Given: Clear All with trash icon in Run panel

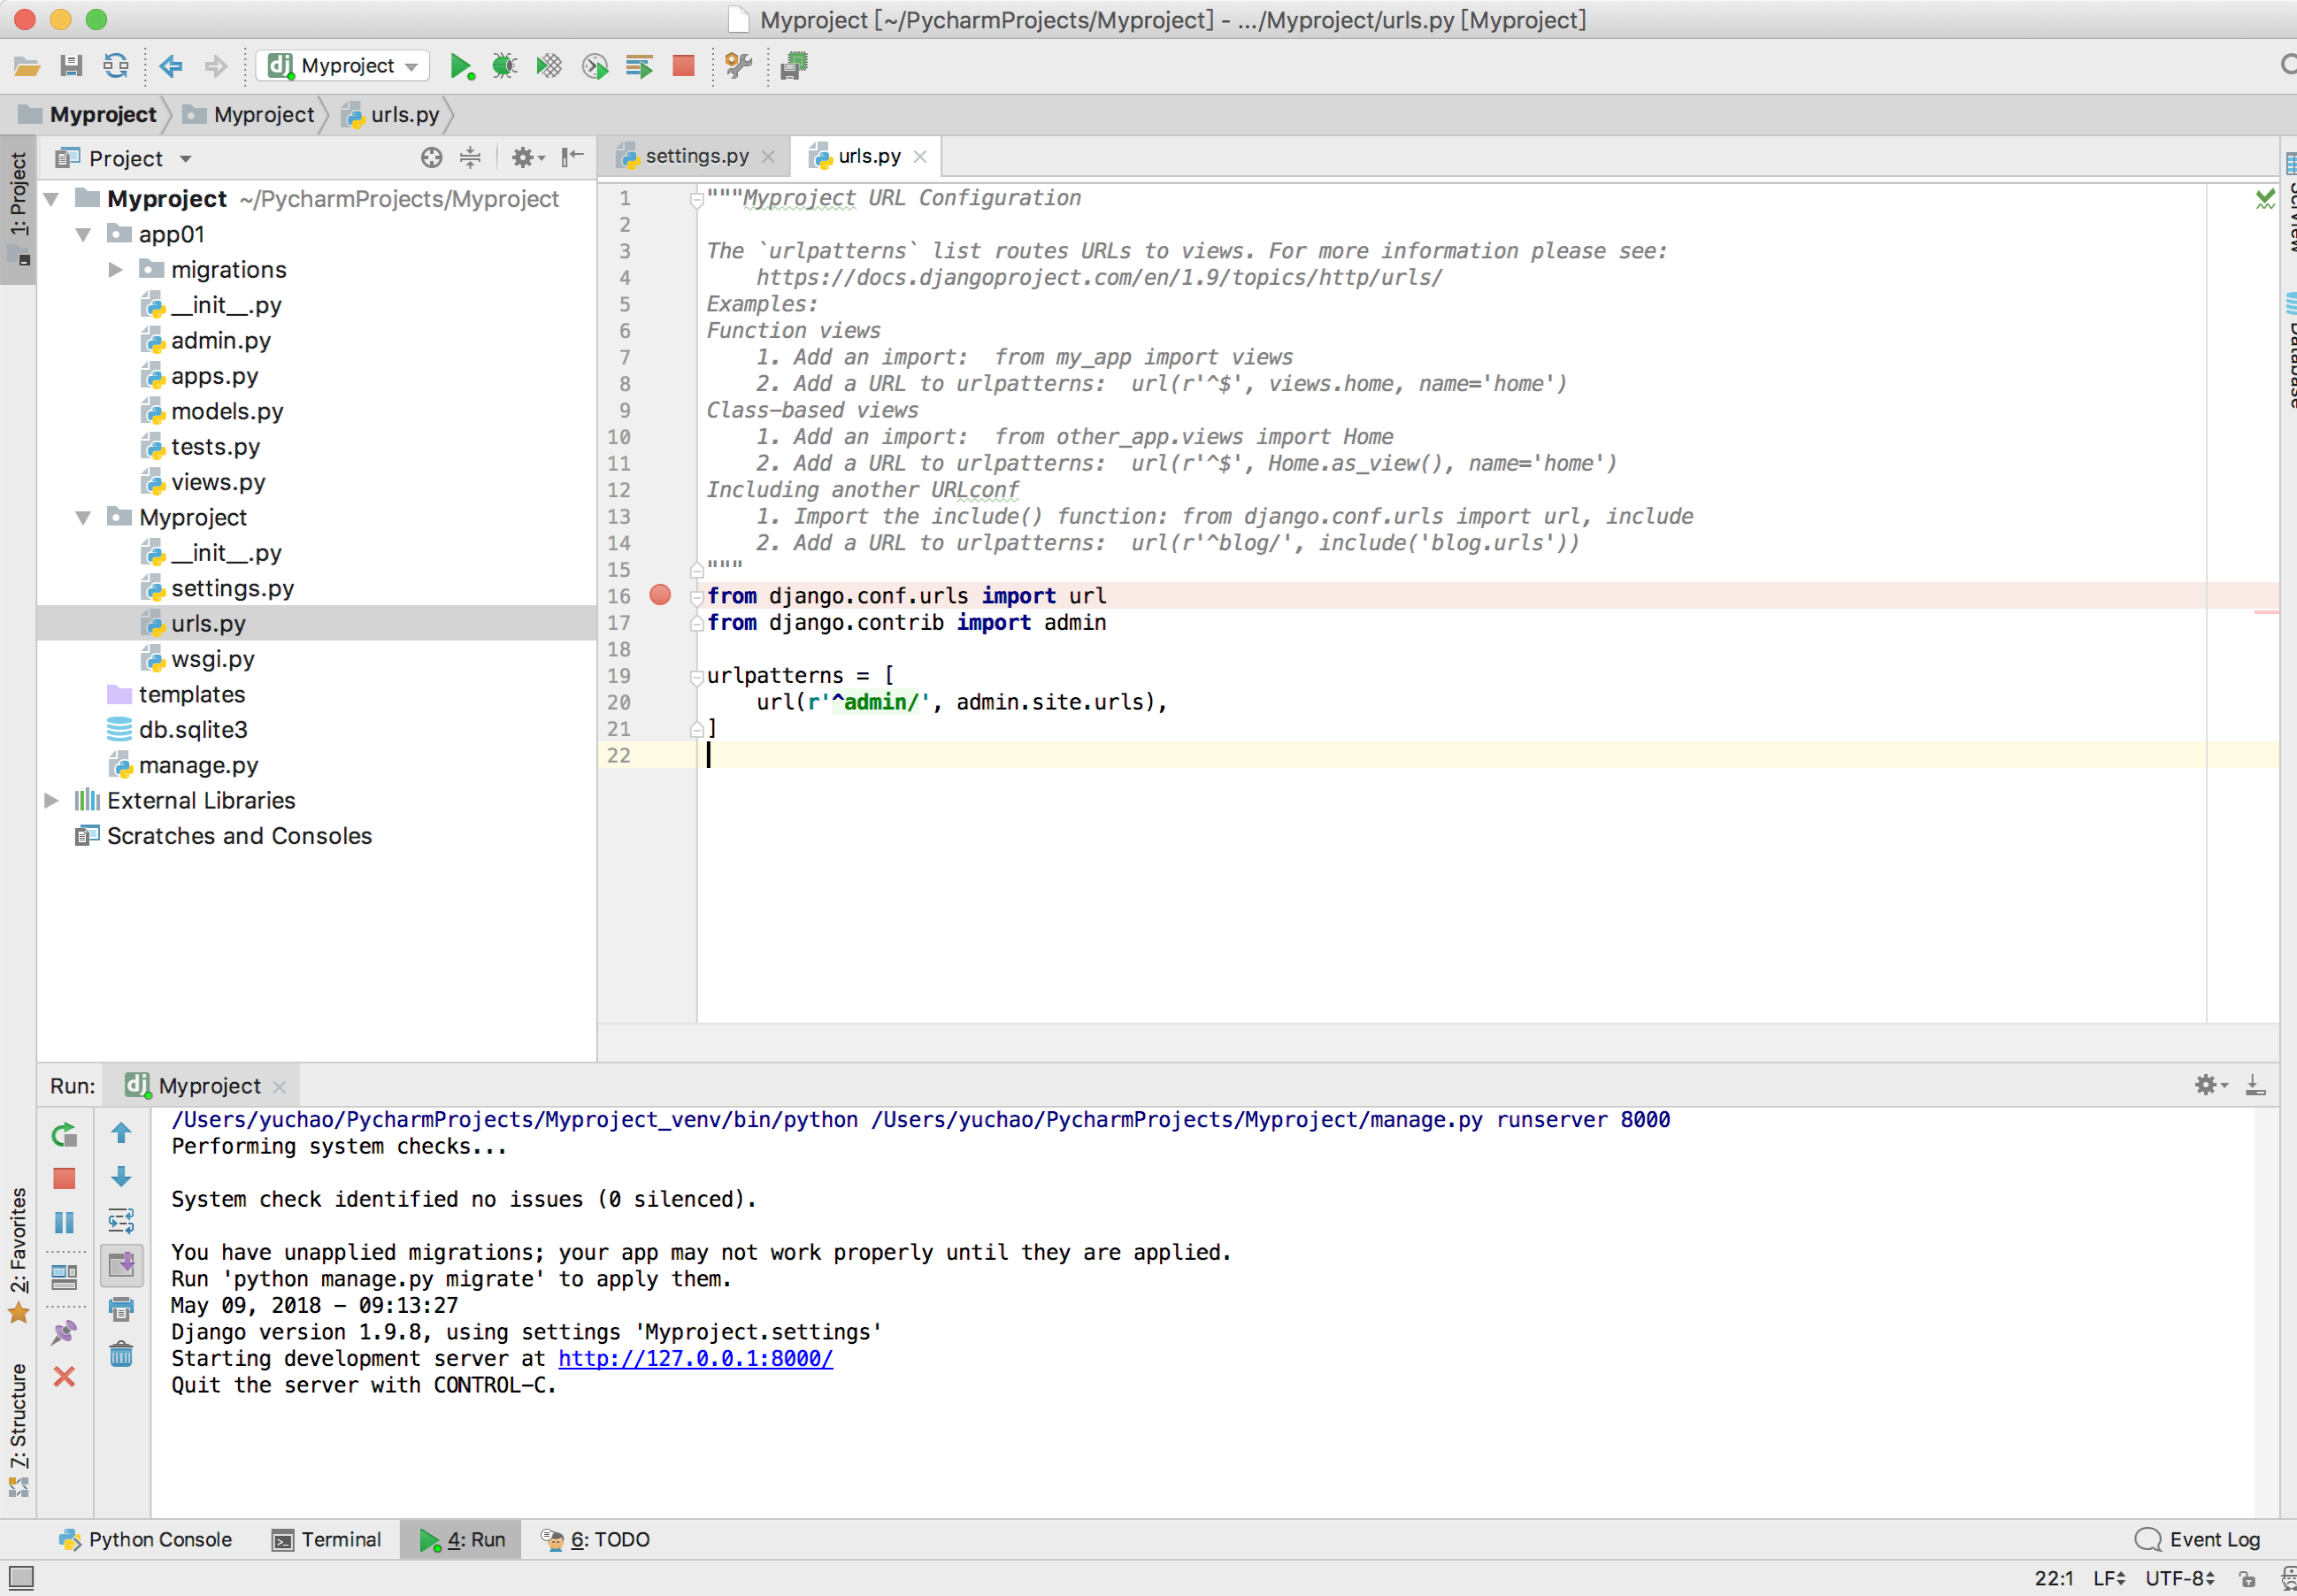Looking at the screenshot, I should pos(121,1355).
